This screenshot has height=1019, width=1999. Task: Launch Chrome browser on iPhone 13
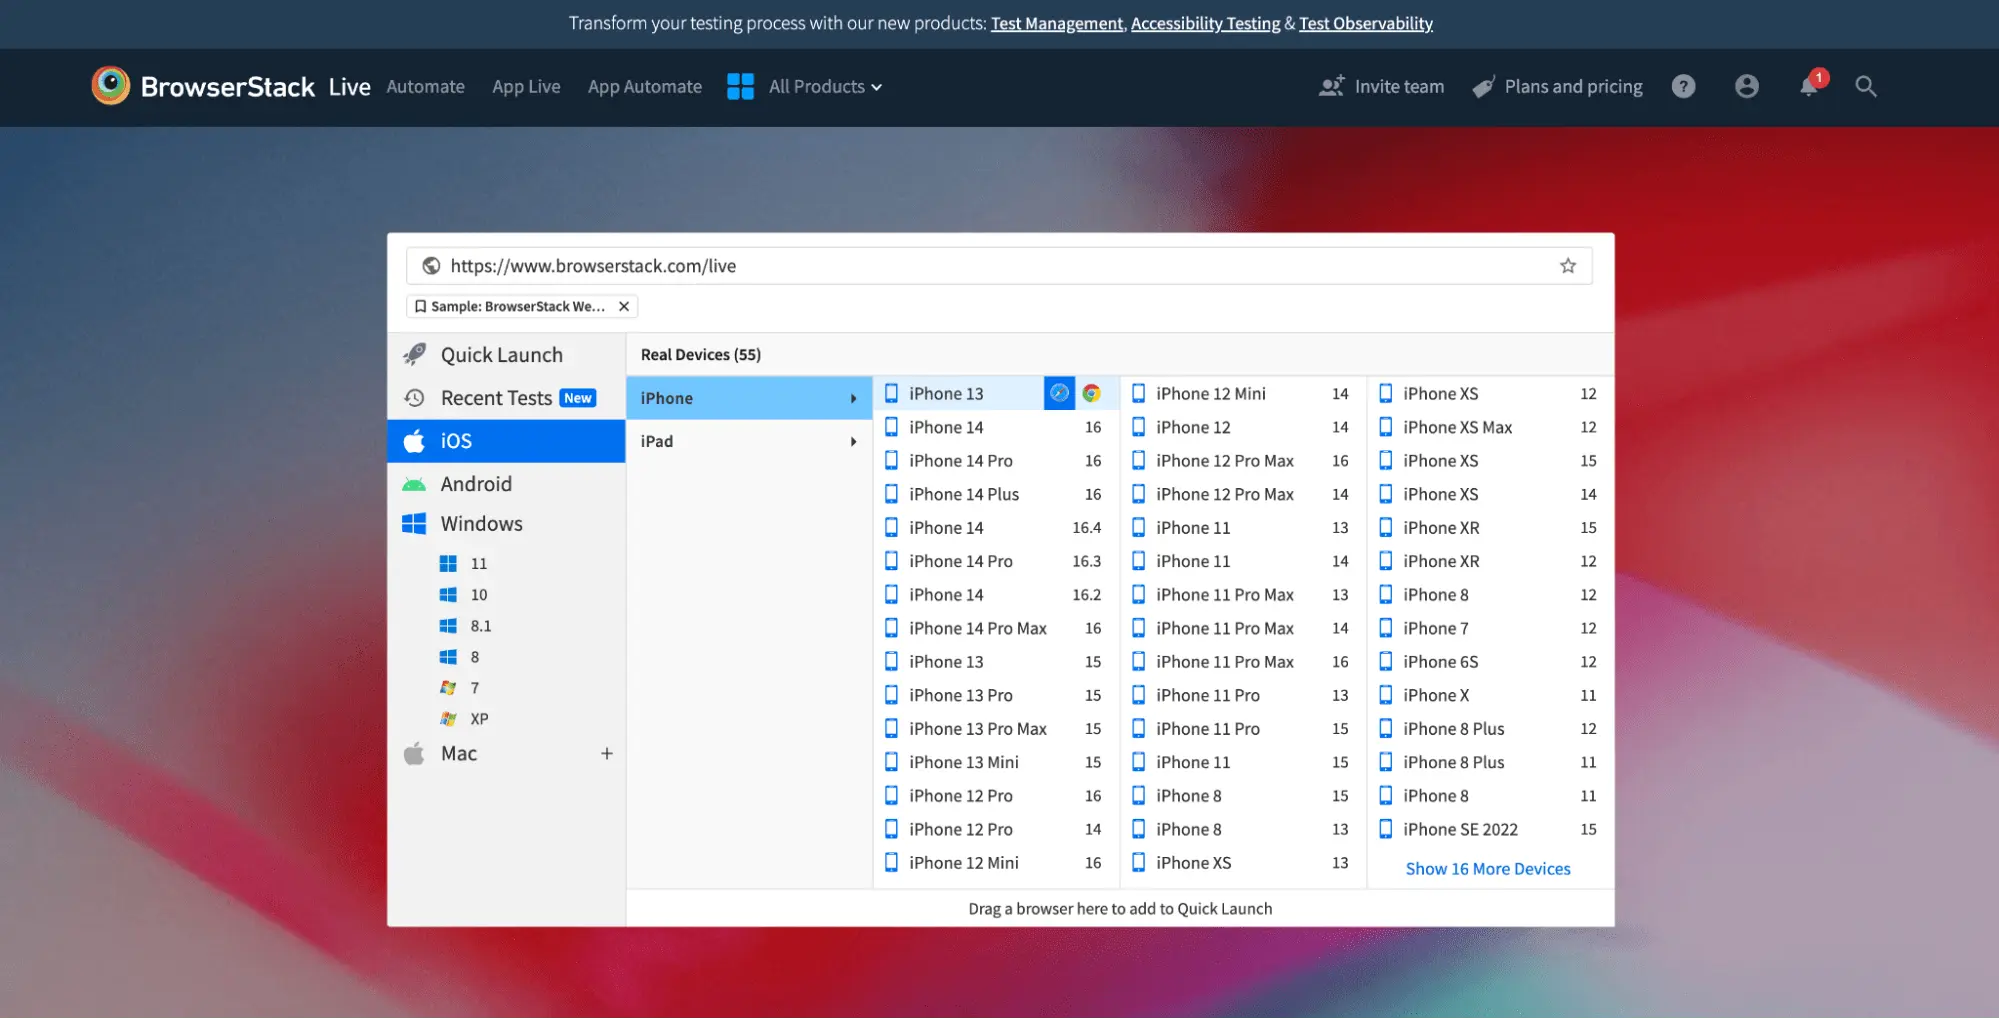[x=1092, y=393]
